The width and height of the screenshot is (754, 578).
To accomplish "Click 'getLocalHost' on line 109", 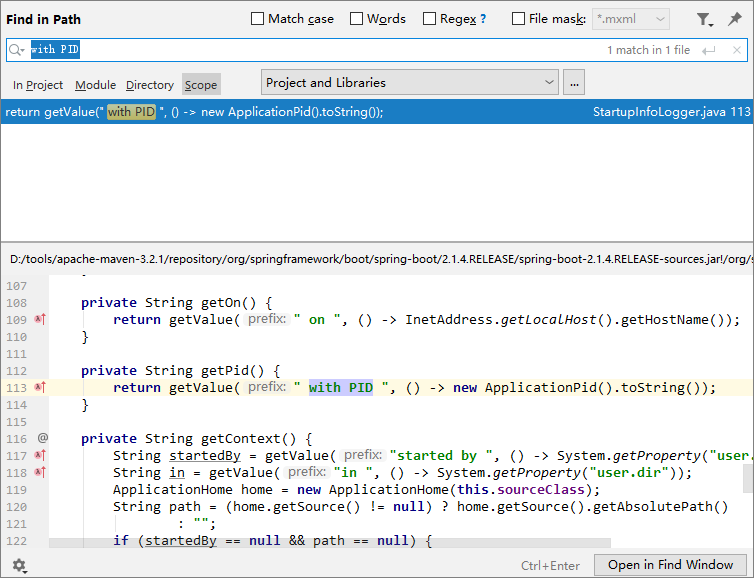I will pos(548,319).
